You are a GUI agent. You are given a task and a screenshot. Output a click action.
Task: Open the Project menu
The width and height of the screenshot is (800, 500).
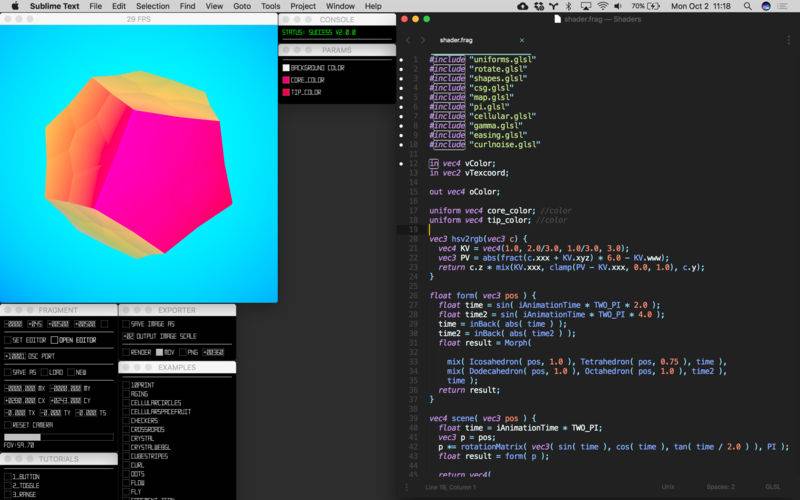pos(303,6)
